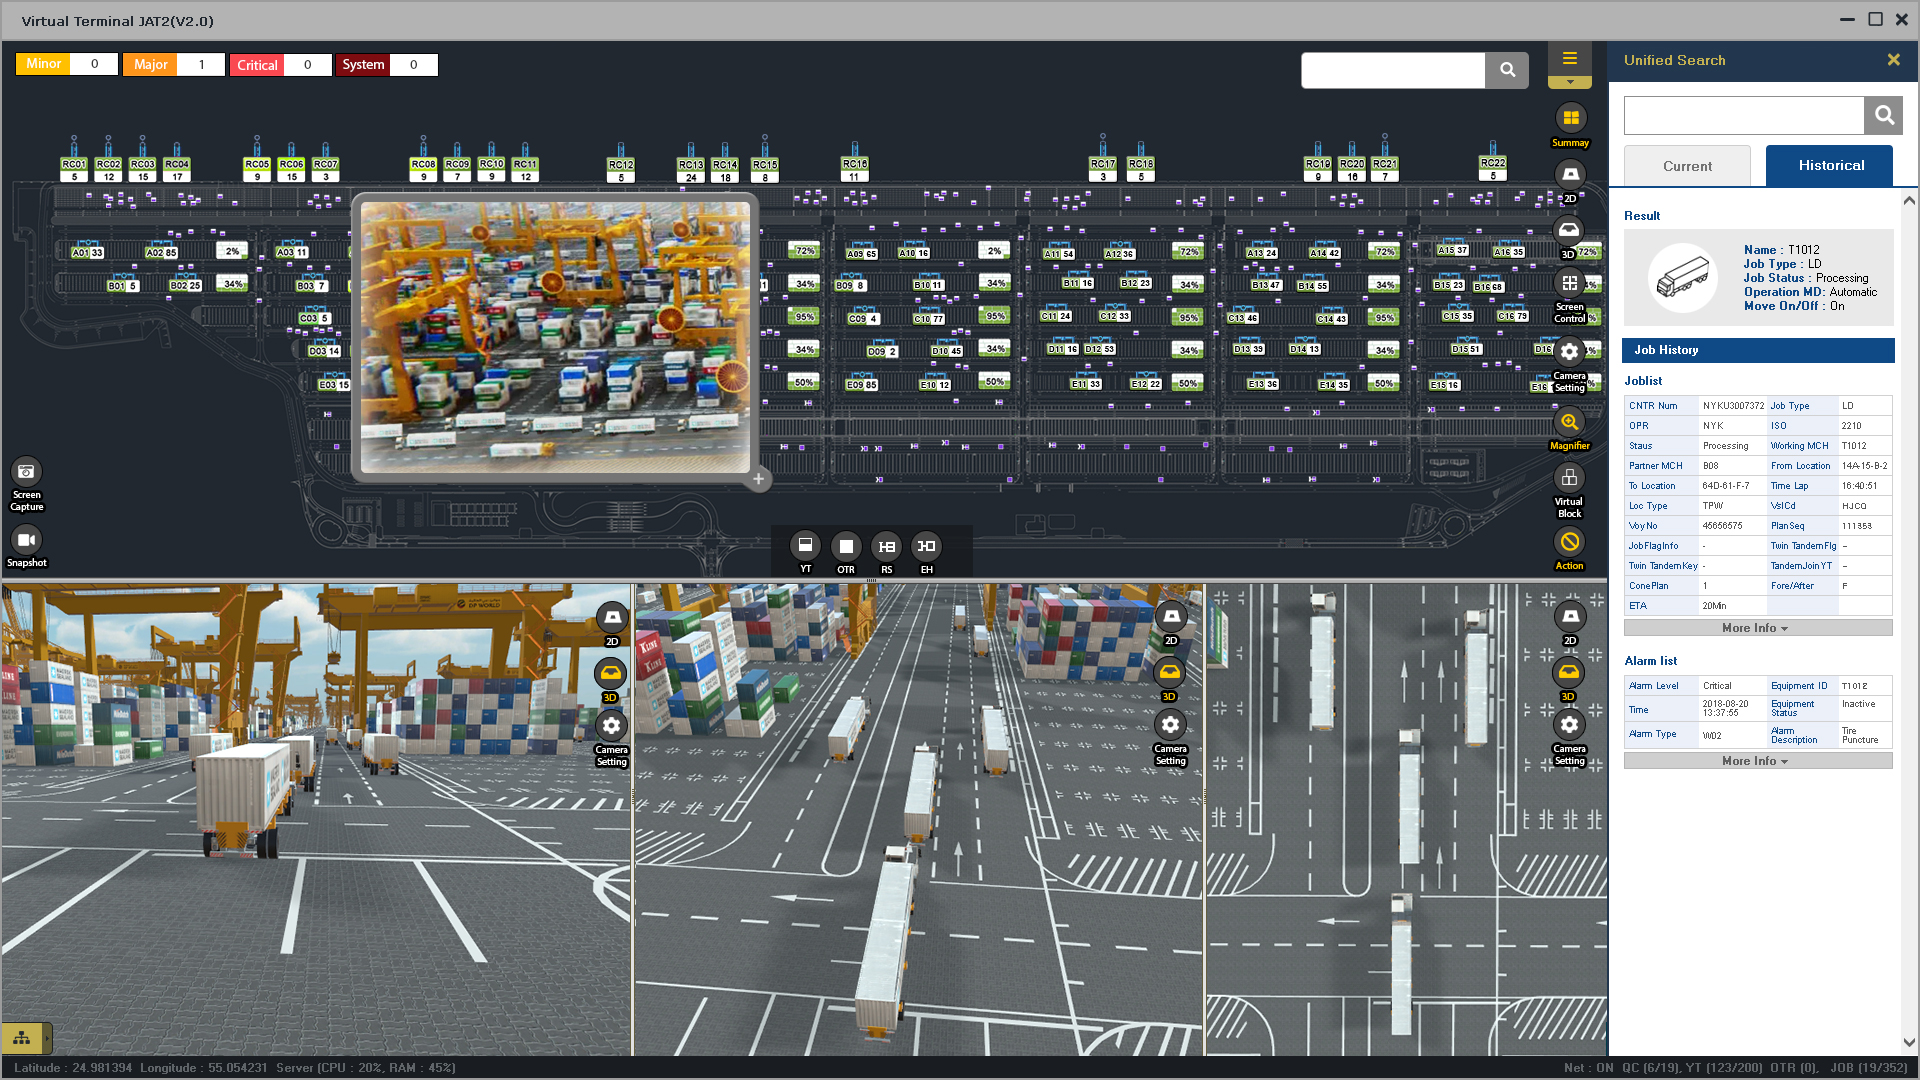Click the Action icon in right toolbar
This screenshot has height=1080, width=1920.
click(x=1569, y=543)
